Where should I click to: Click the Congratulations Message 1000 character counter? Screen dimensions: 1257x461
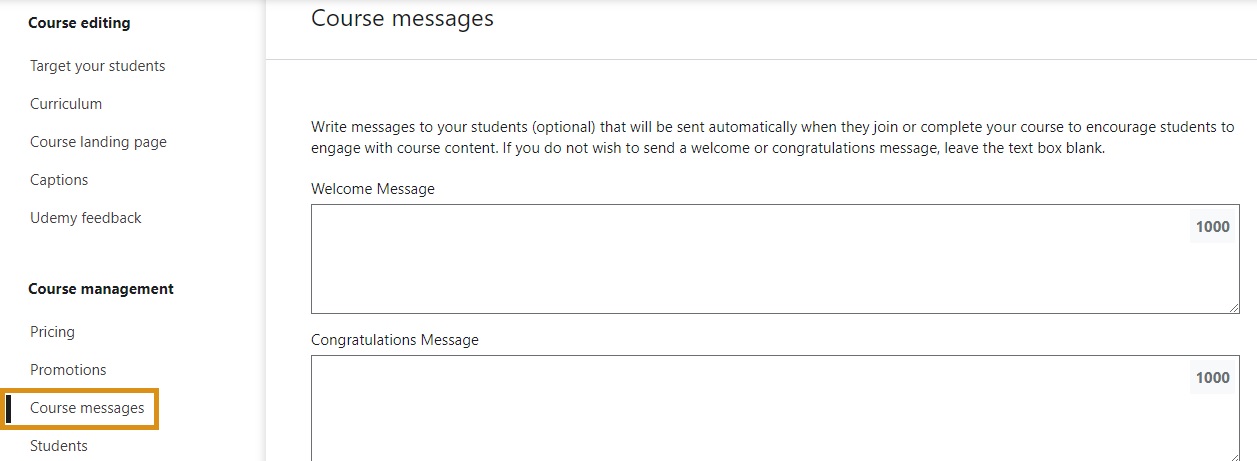[1212, 378]
